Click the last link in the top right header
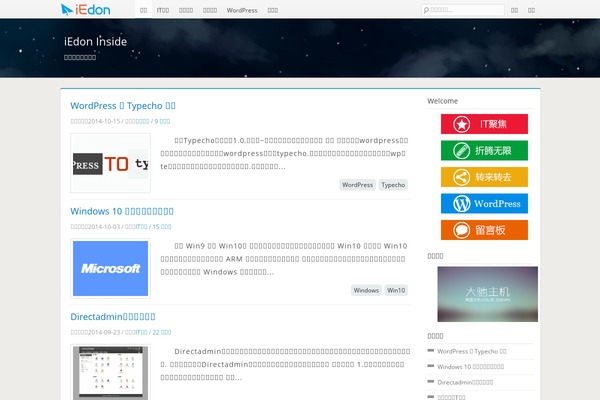600x400 pixels. tap(532, 10)
